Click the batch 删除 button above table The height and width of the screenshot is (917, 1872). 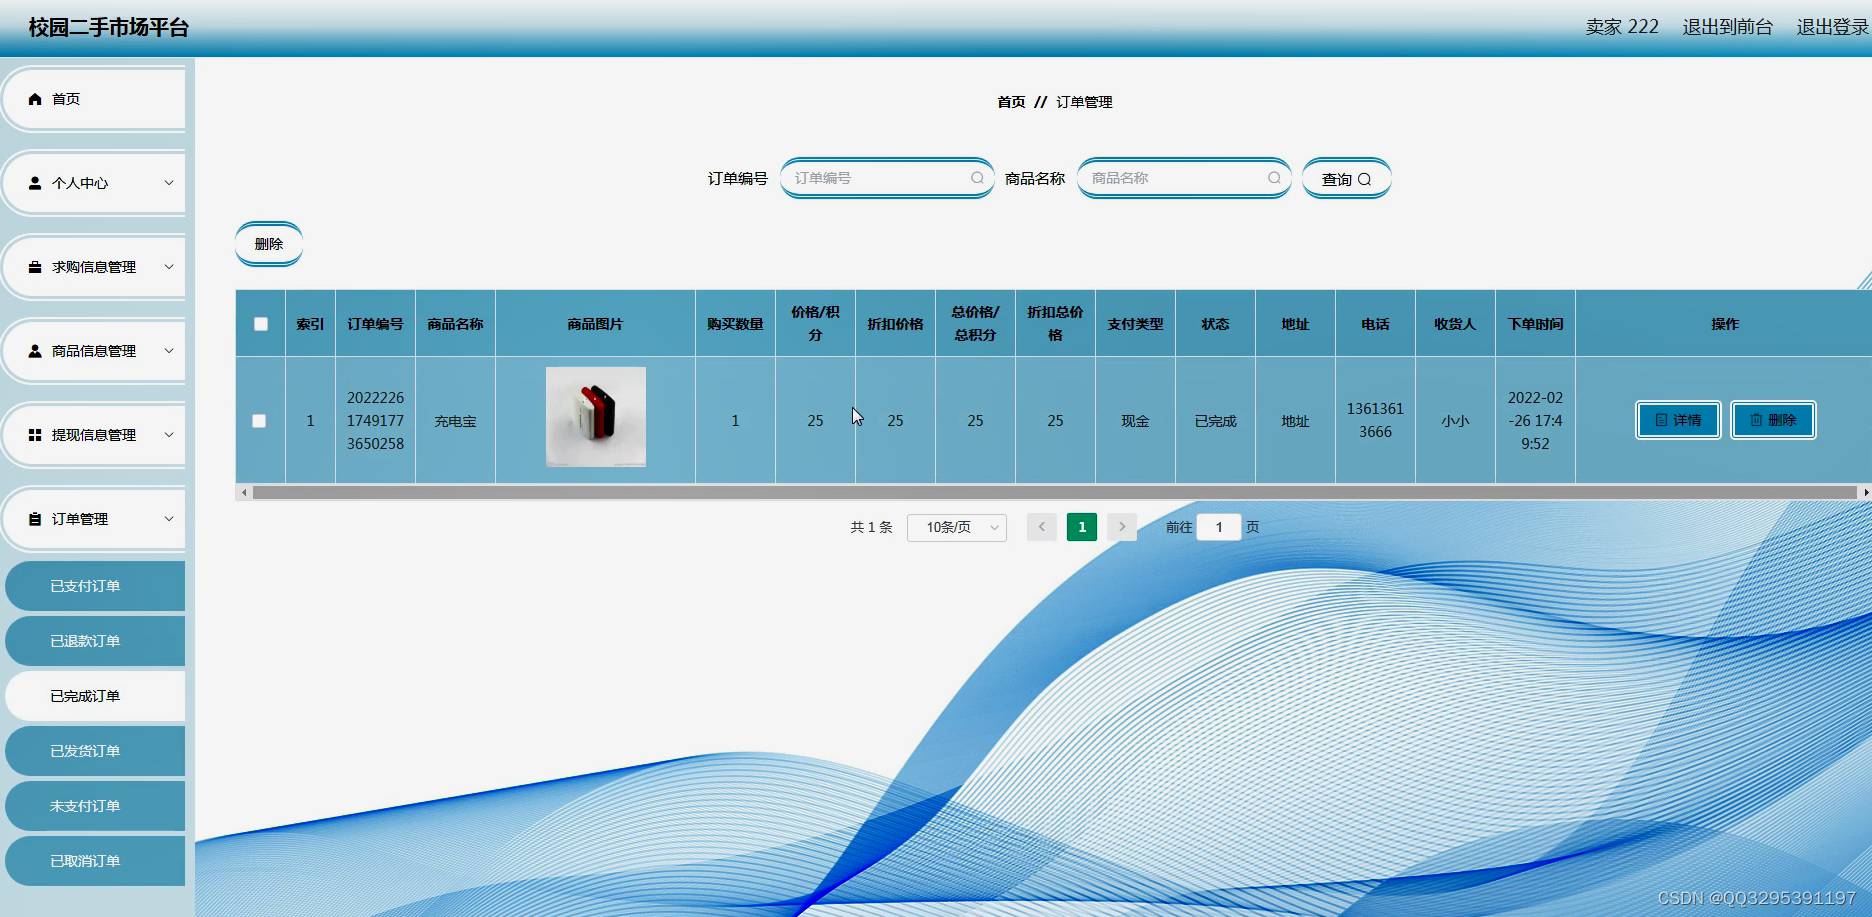coord(269,244)
